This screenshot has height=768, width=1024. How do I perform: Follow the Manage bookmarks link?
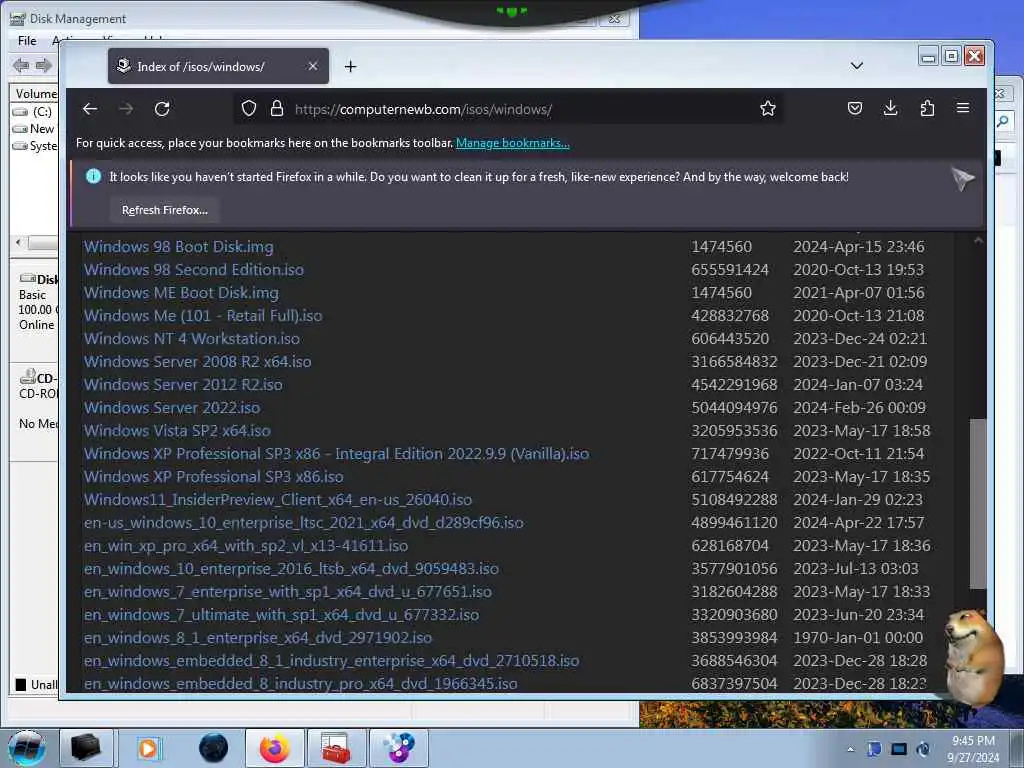pyautogui.click(x=513, y=143)
